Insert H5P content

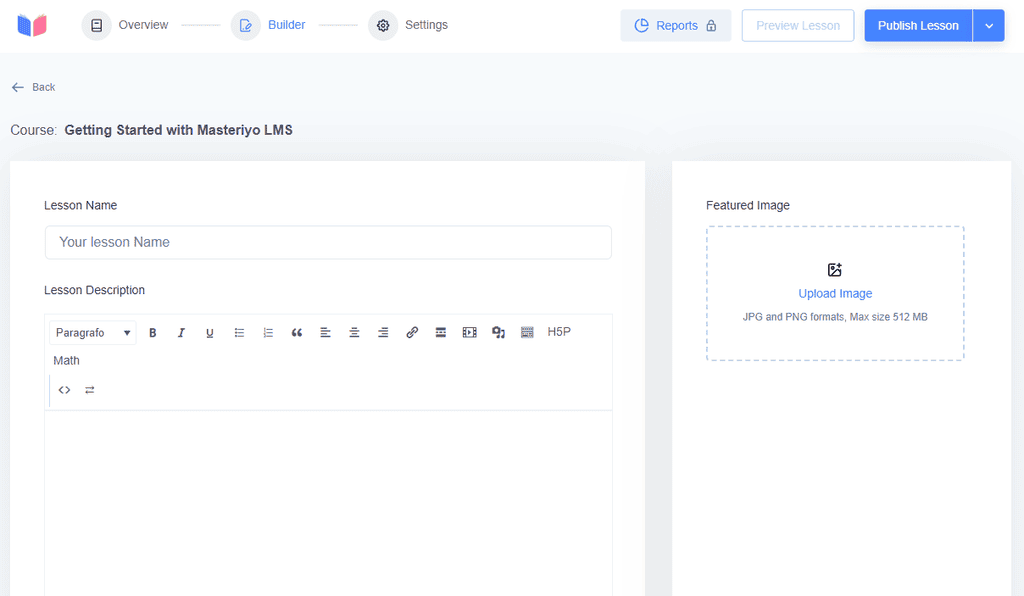(559, 332)
